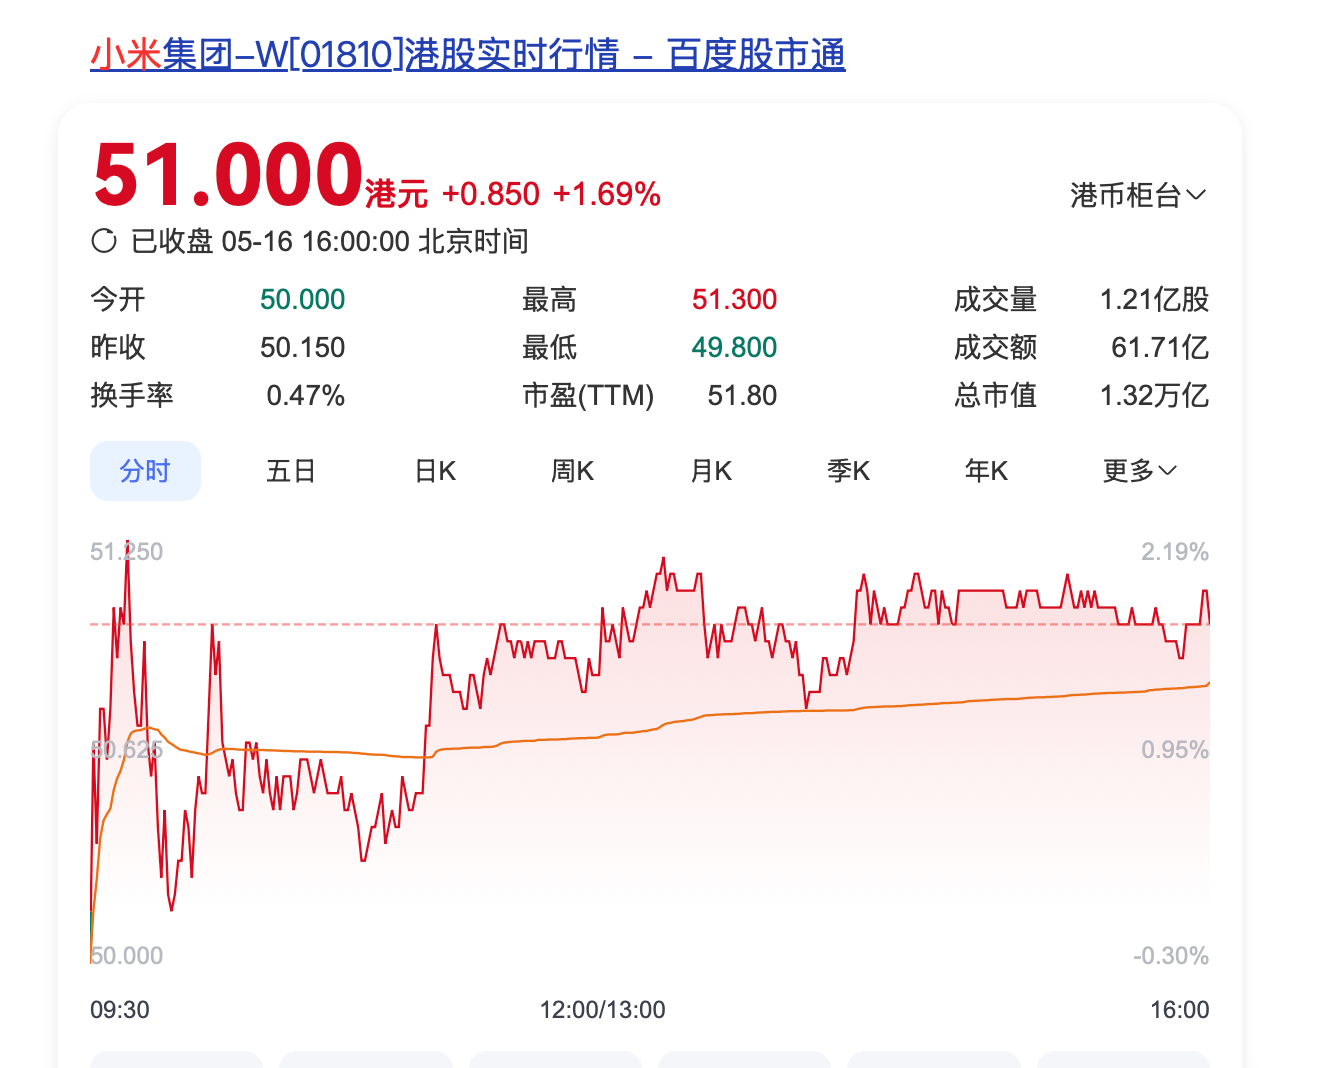Click the 51.000 current price
Image resolution: width=1324 pixels, height=1068 pixels.
228,174
